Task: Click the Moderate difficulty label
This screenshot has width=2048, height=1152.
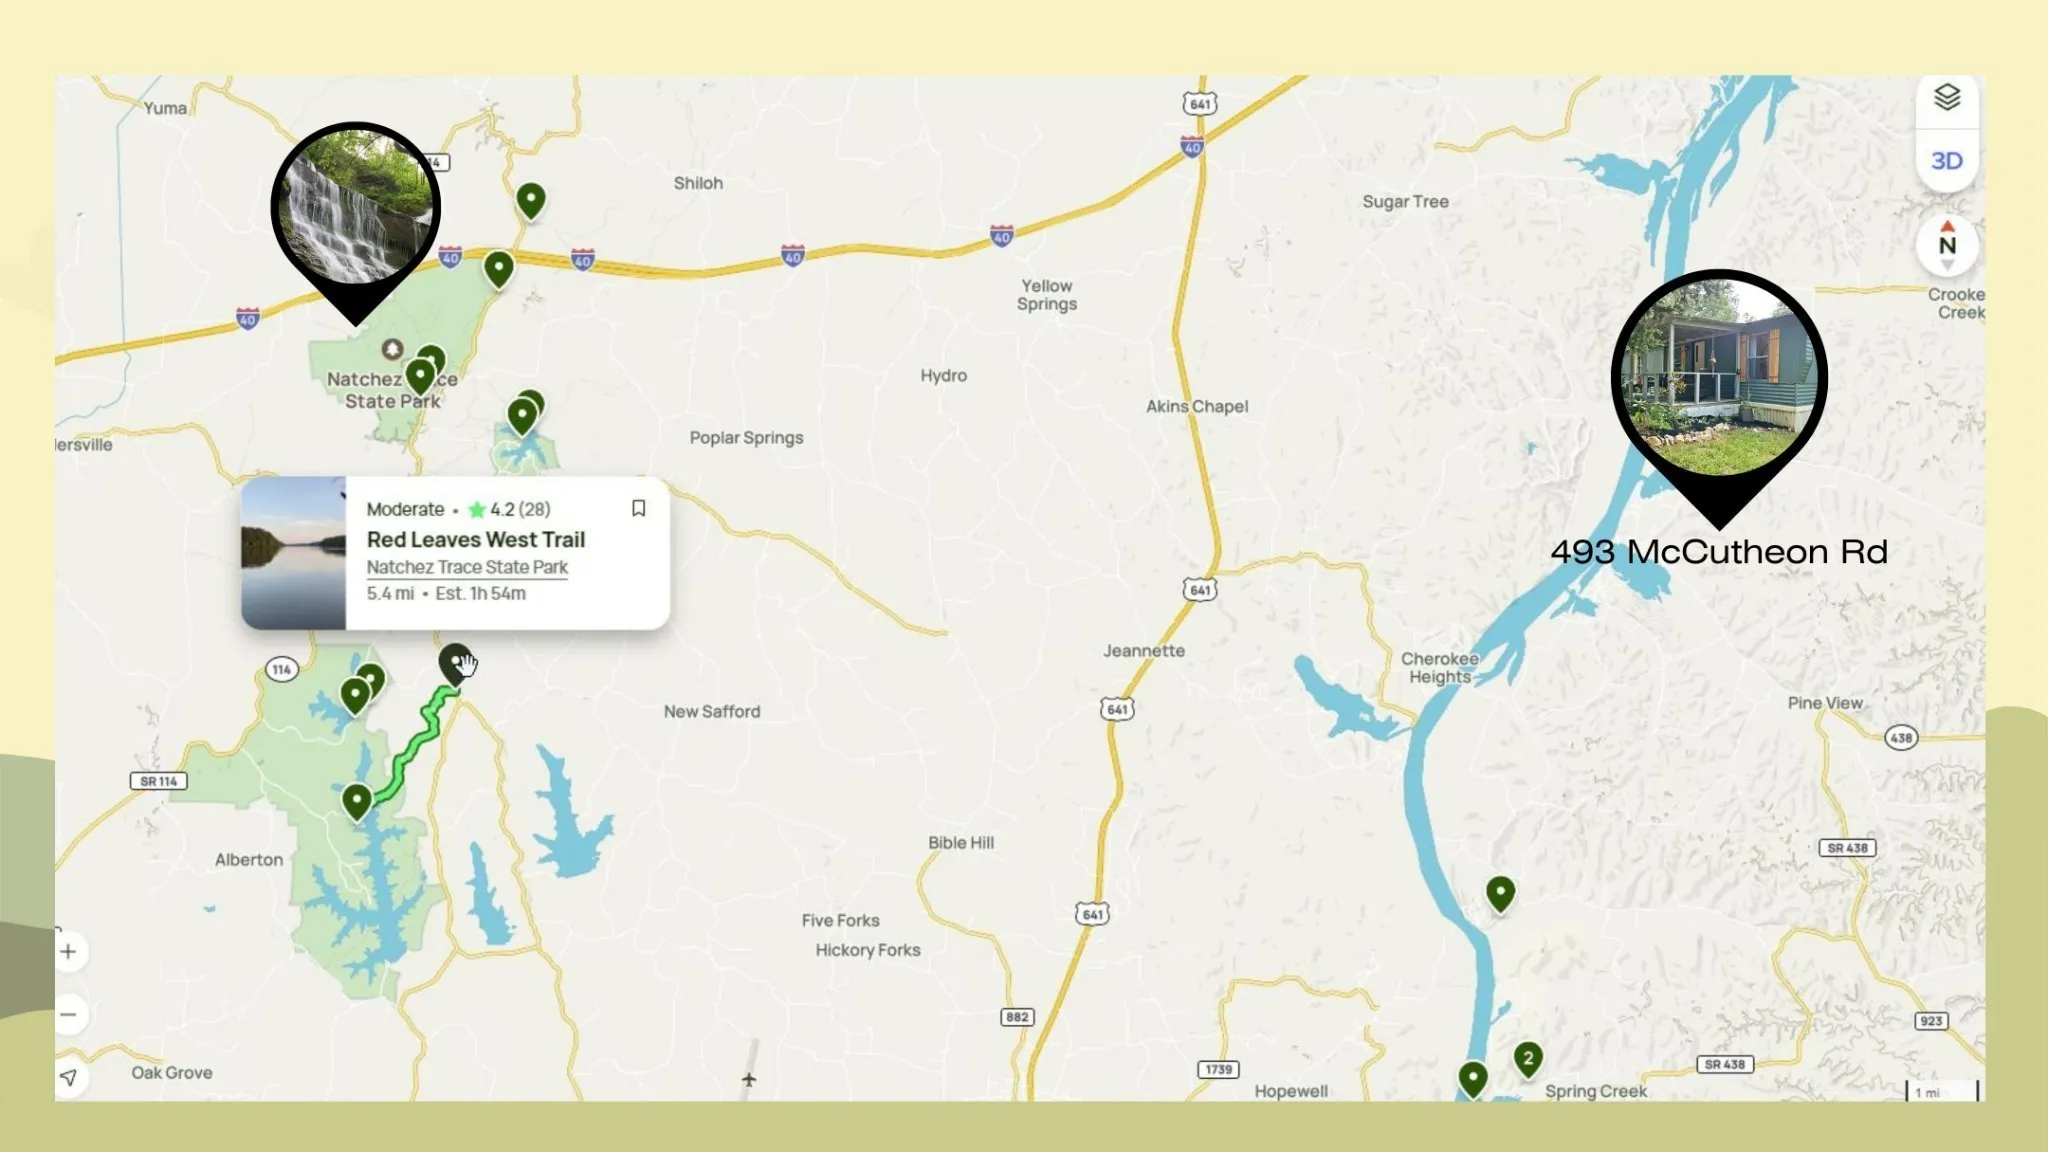Action: 405,509
